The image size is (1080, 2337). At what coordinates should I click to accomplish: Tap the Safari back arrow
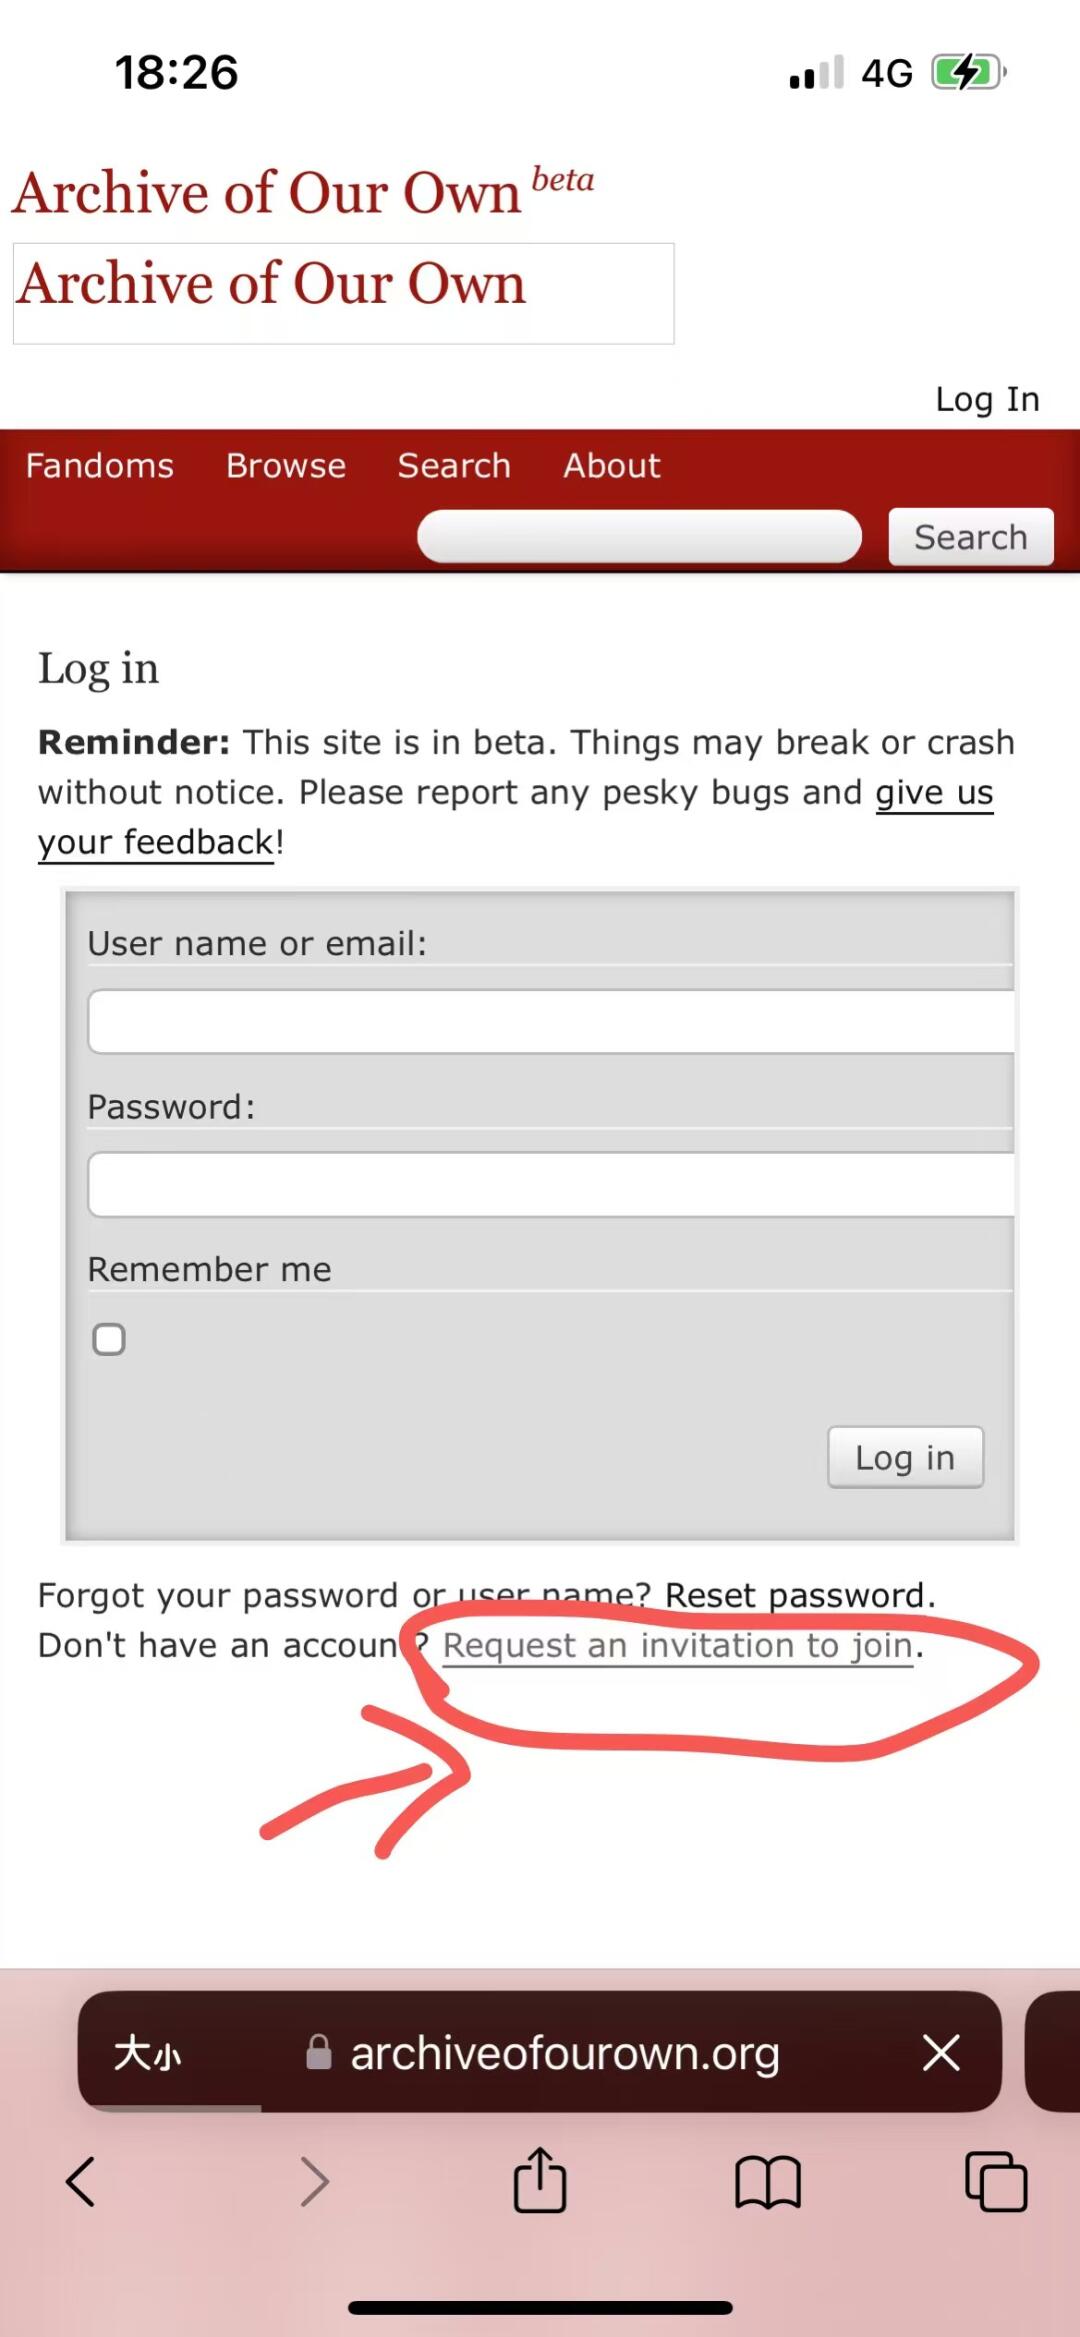(80, 2181)
